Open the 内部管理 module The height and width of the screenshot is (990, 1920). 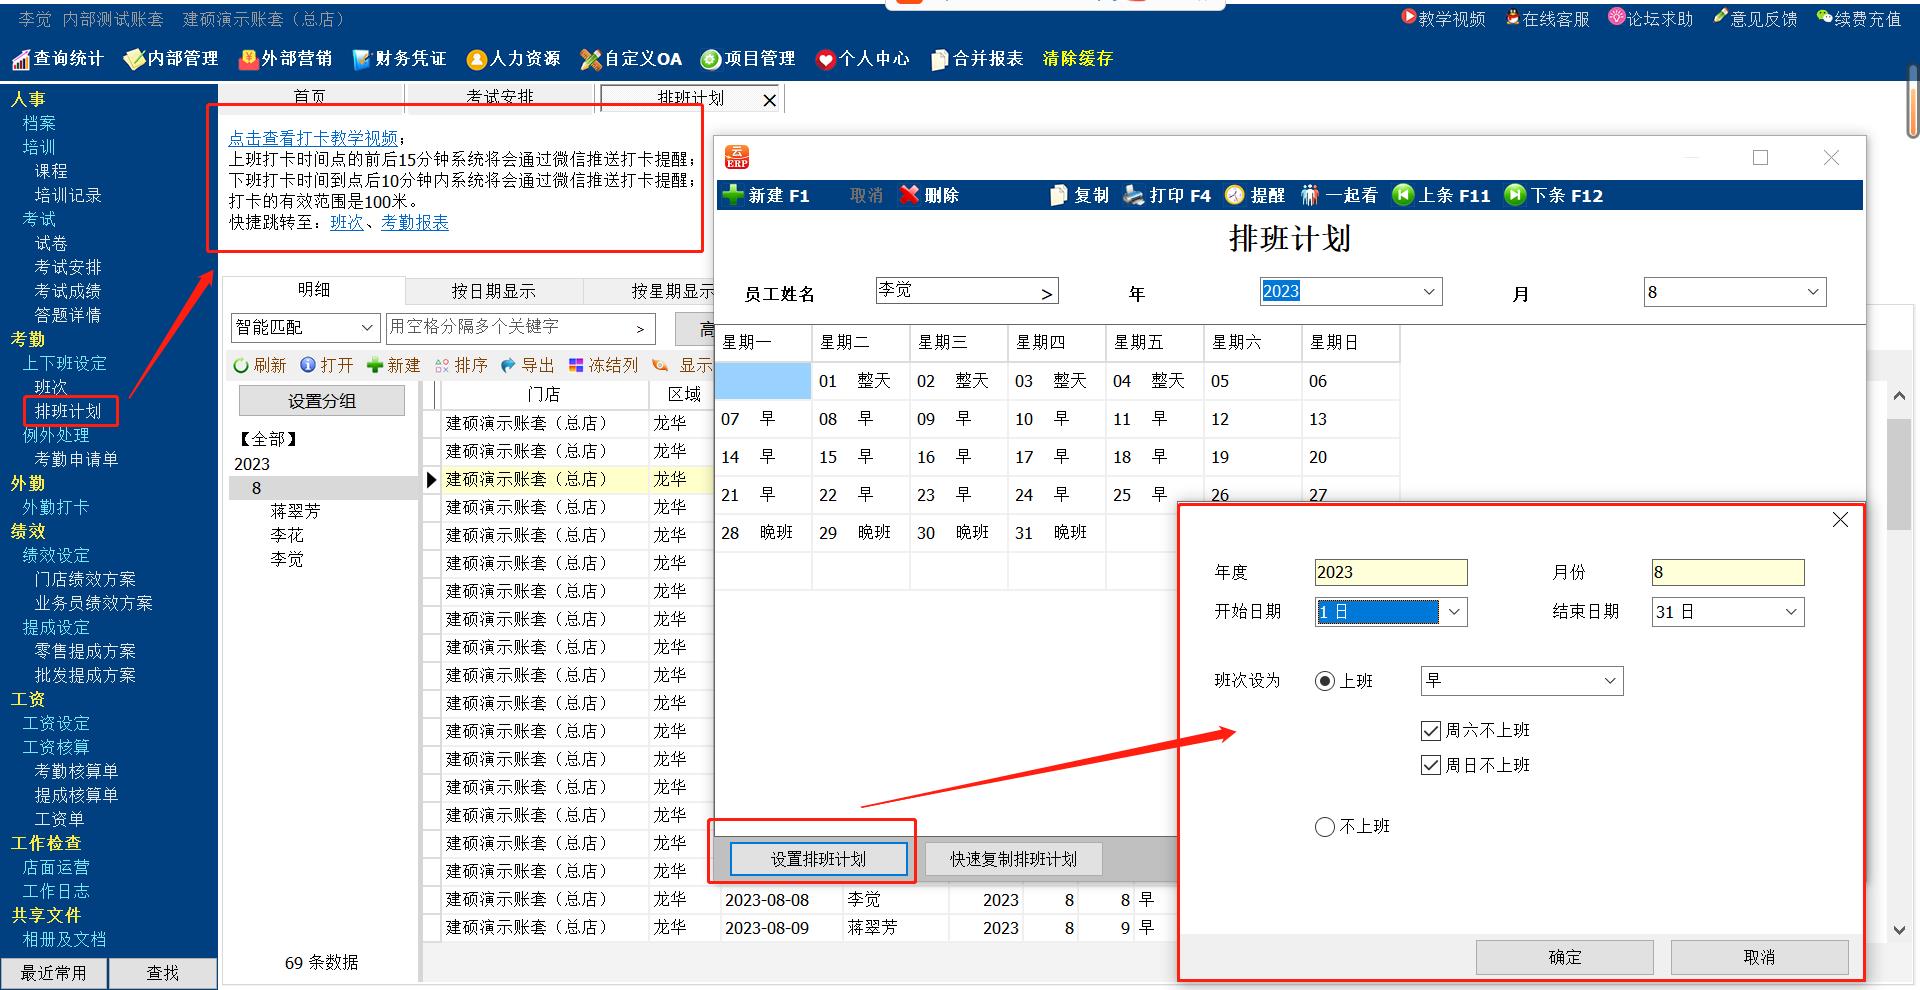point(171,59)
